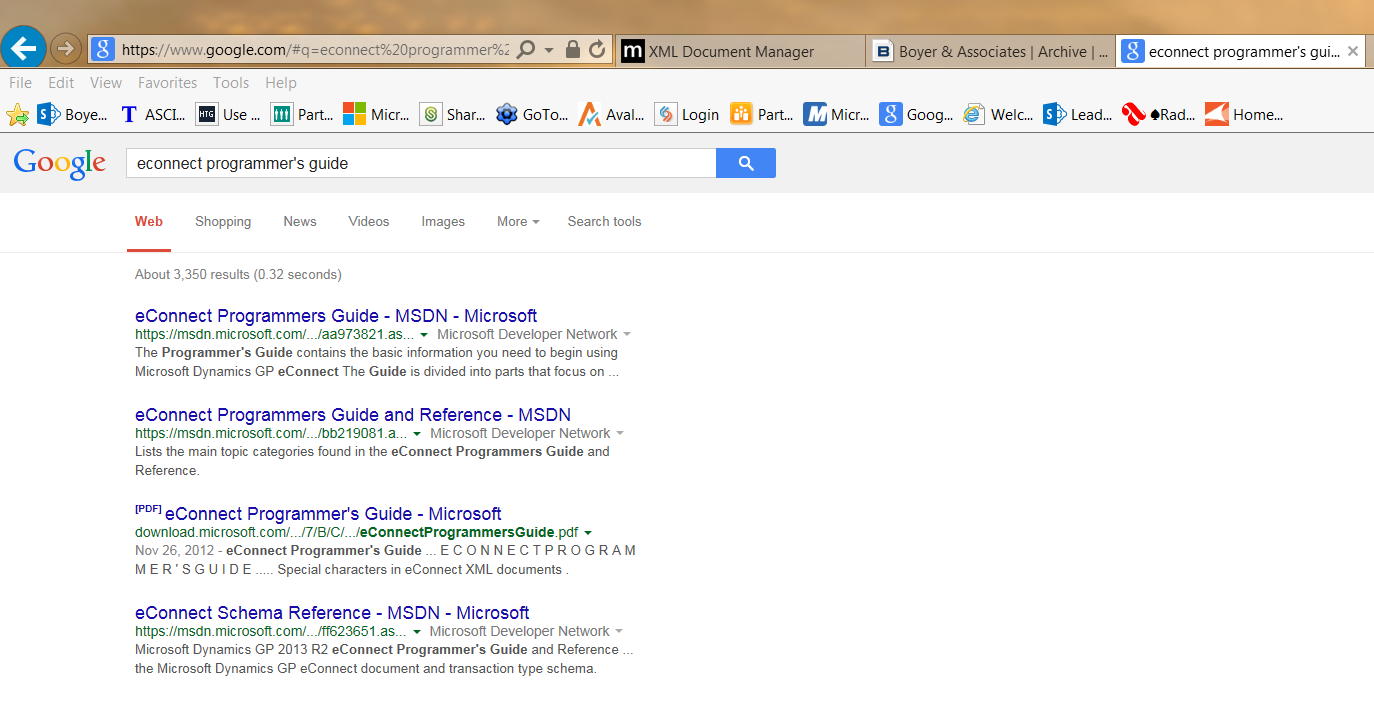Viewport: 1374px width, 703px height.
Task: Open the Favorites menu
Action: click(168, 83)
